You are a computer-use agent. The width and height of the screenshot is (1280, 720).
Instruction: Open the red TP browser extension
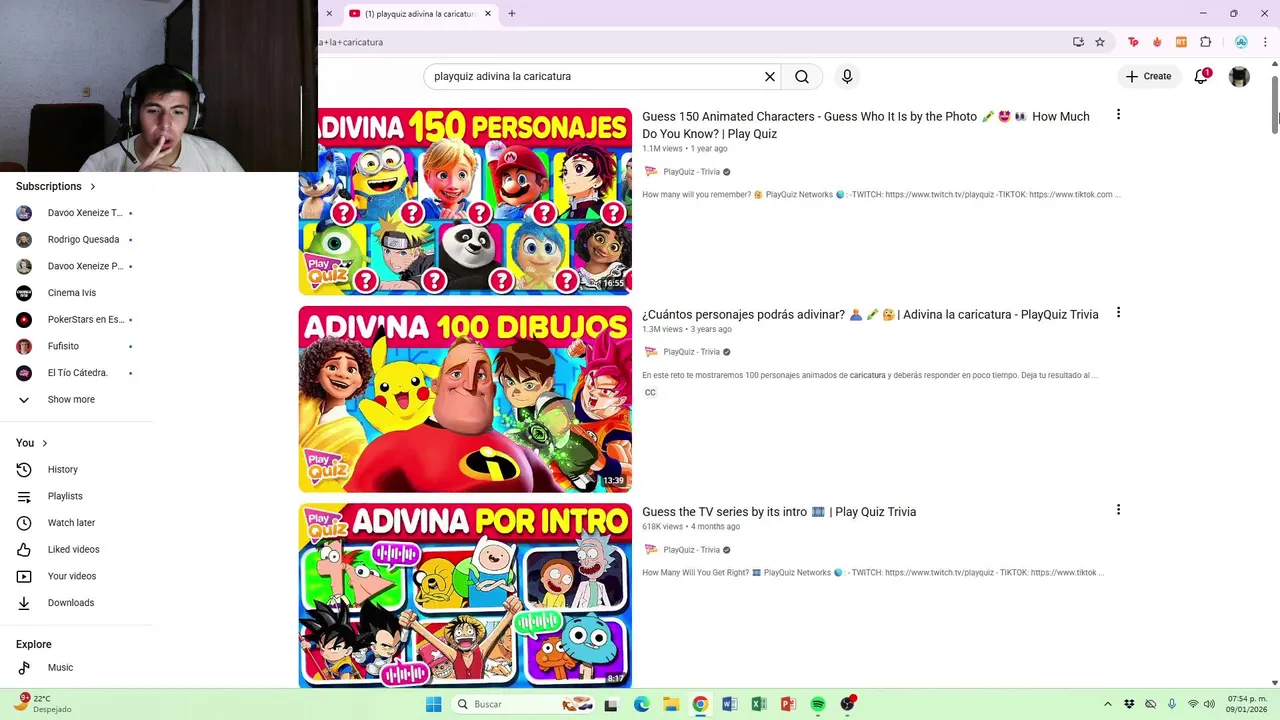[x=1133, y=42]
